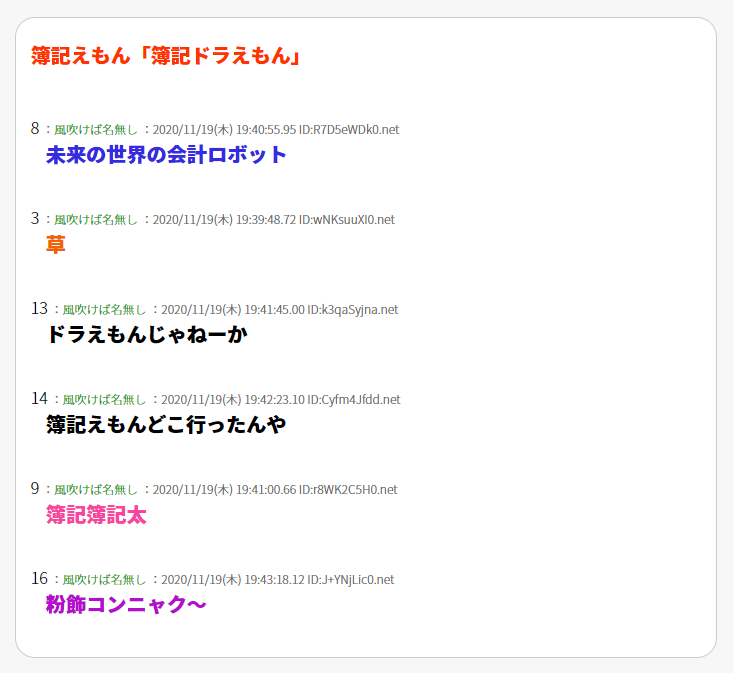
Task: Click the 風吹けば名無し name on post 13
Action: [x=105, y=309]
